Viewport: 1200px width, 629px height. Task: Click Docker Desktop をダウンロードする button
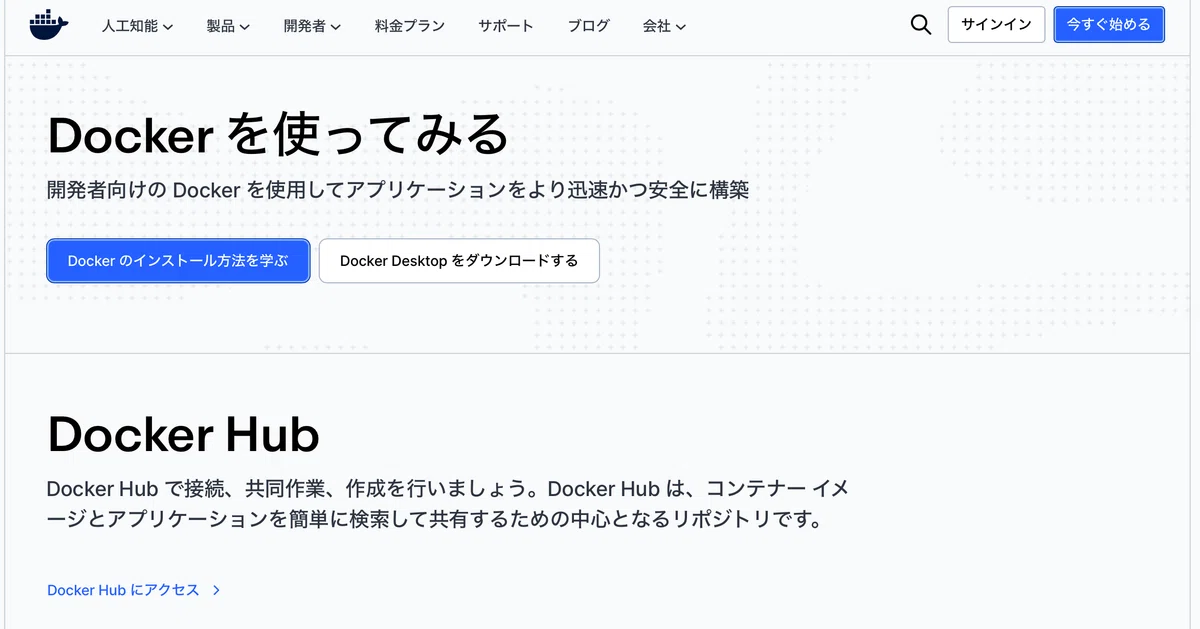(x=459, y=261)
